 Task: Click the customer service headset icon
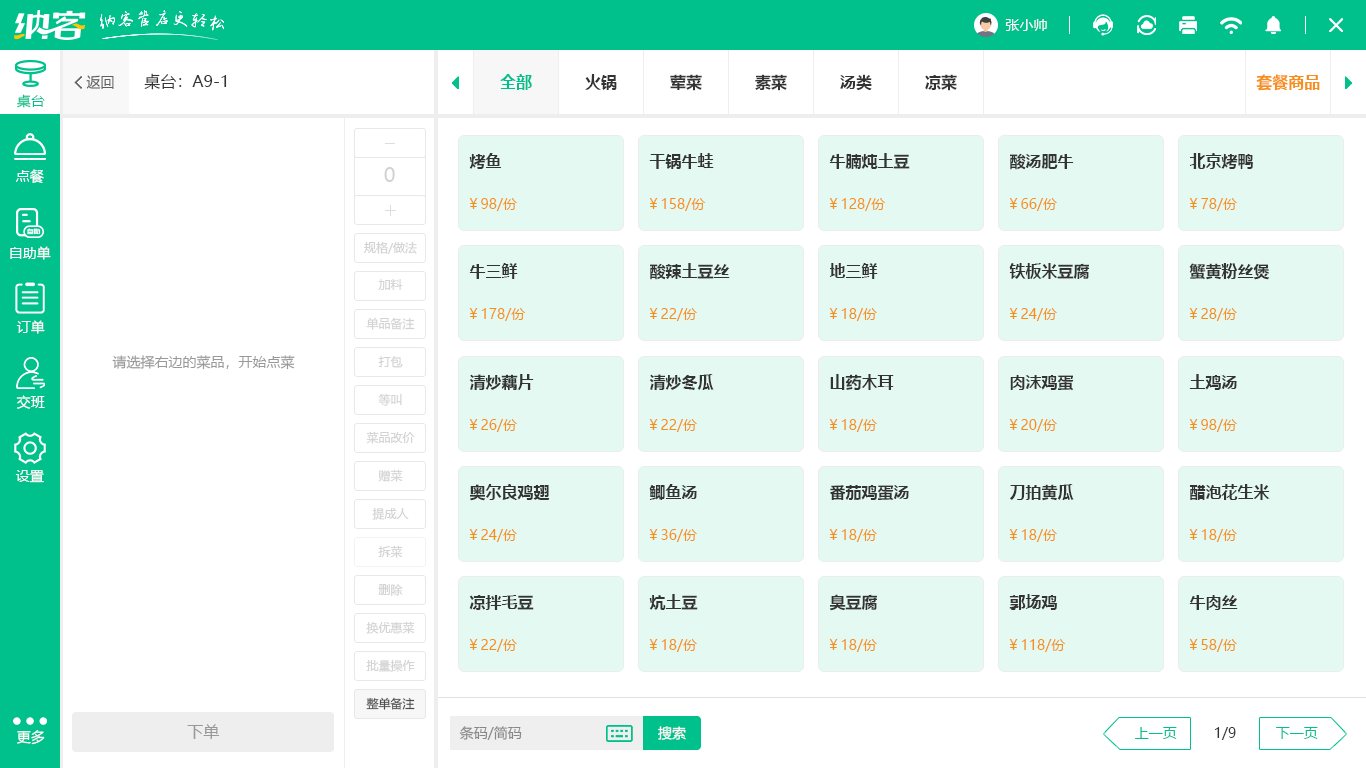1102,24
